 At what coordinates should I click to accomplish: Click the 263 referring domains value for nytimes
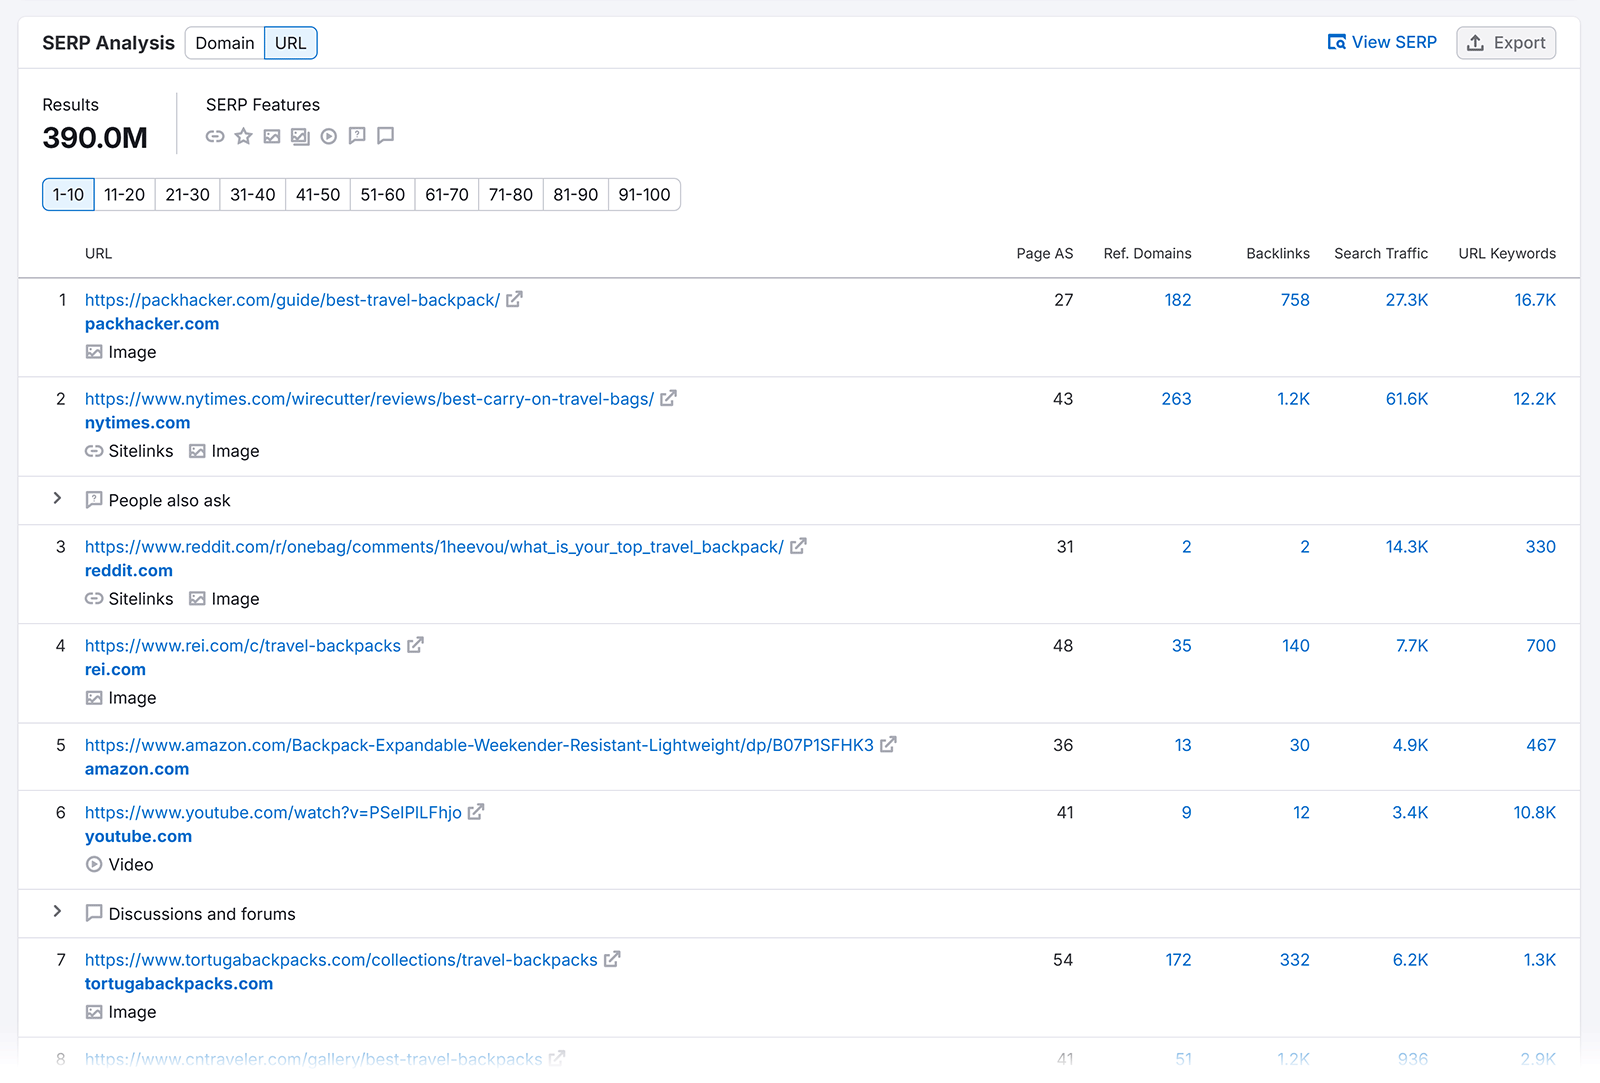click(1176, 398)
